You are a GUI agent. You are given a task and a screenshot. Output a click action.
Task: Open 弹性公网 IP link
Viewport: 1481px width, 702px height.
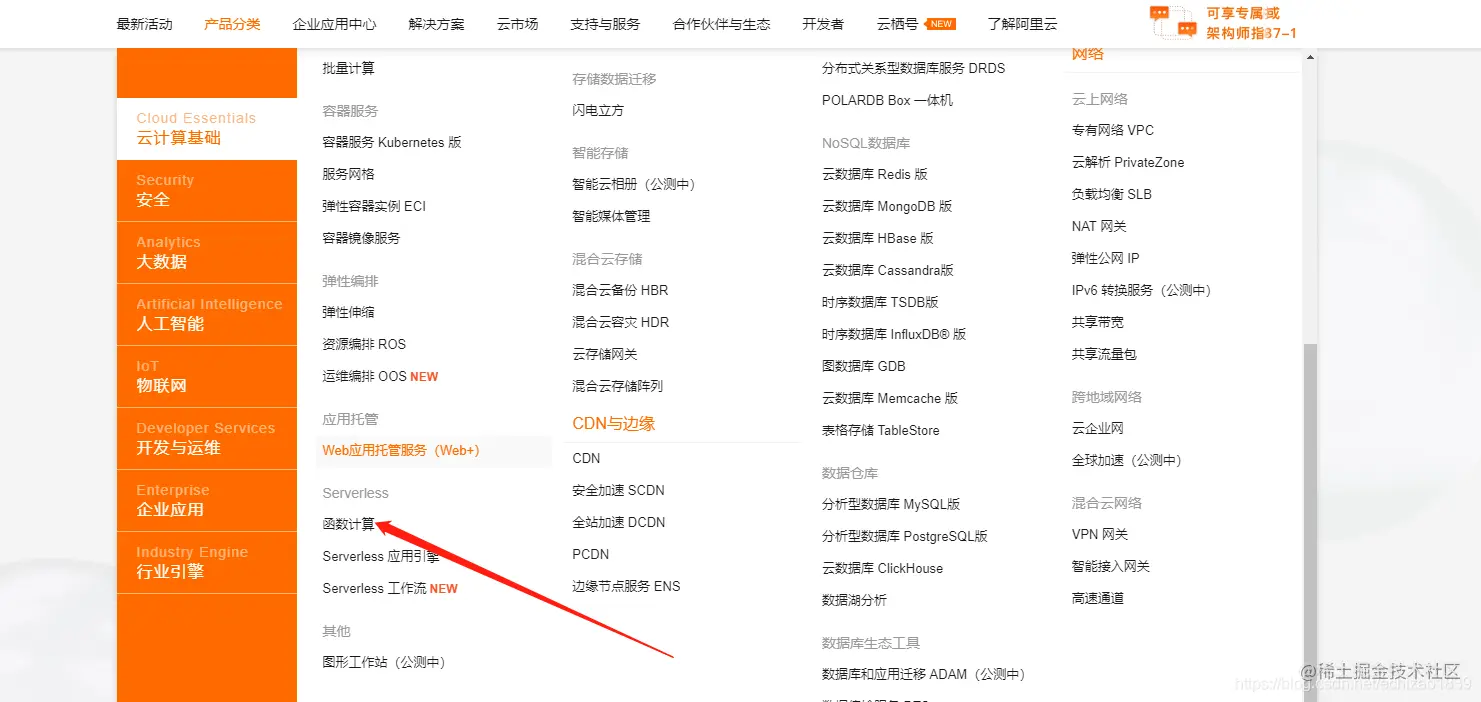click(x=1106, y=258)
